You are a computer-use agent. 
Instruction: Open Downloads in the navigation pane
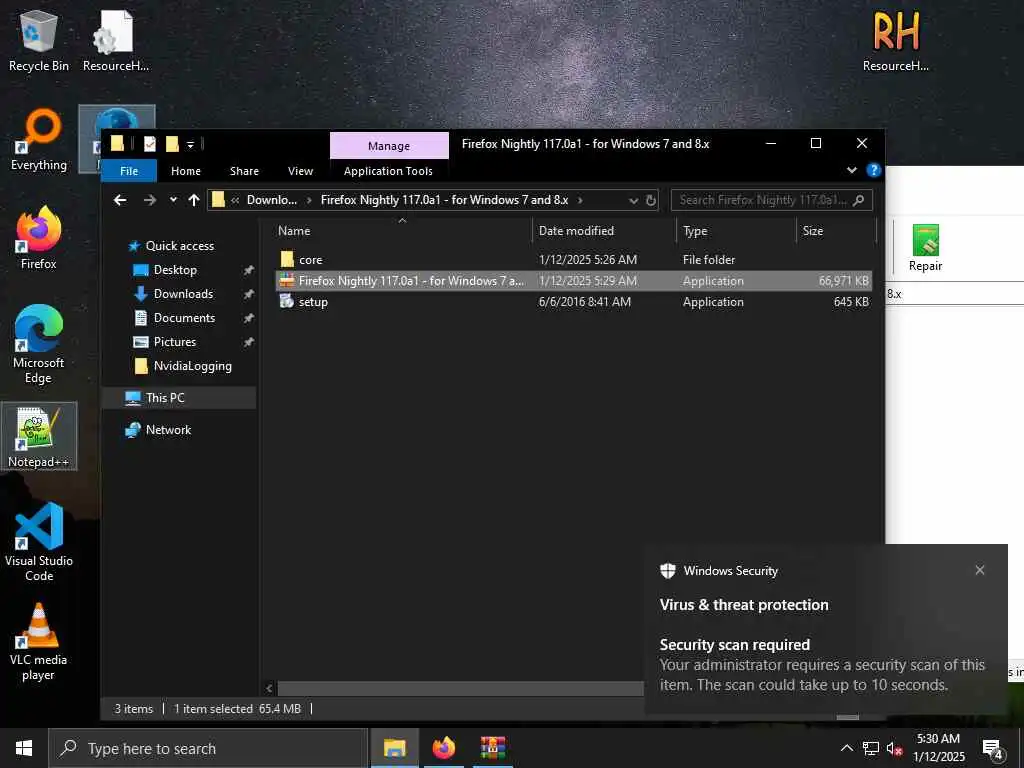click(x=183, y=294)
